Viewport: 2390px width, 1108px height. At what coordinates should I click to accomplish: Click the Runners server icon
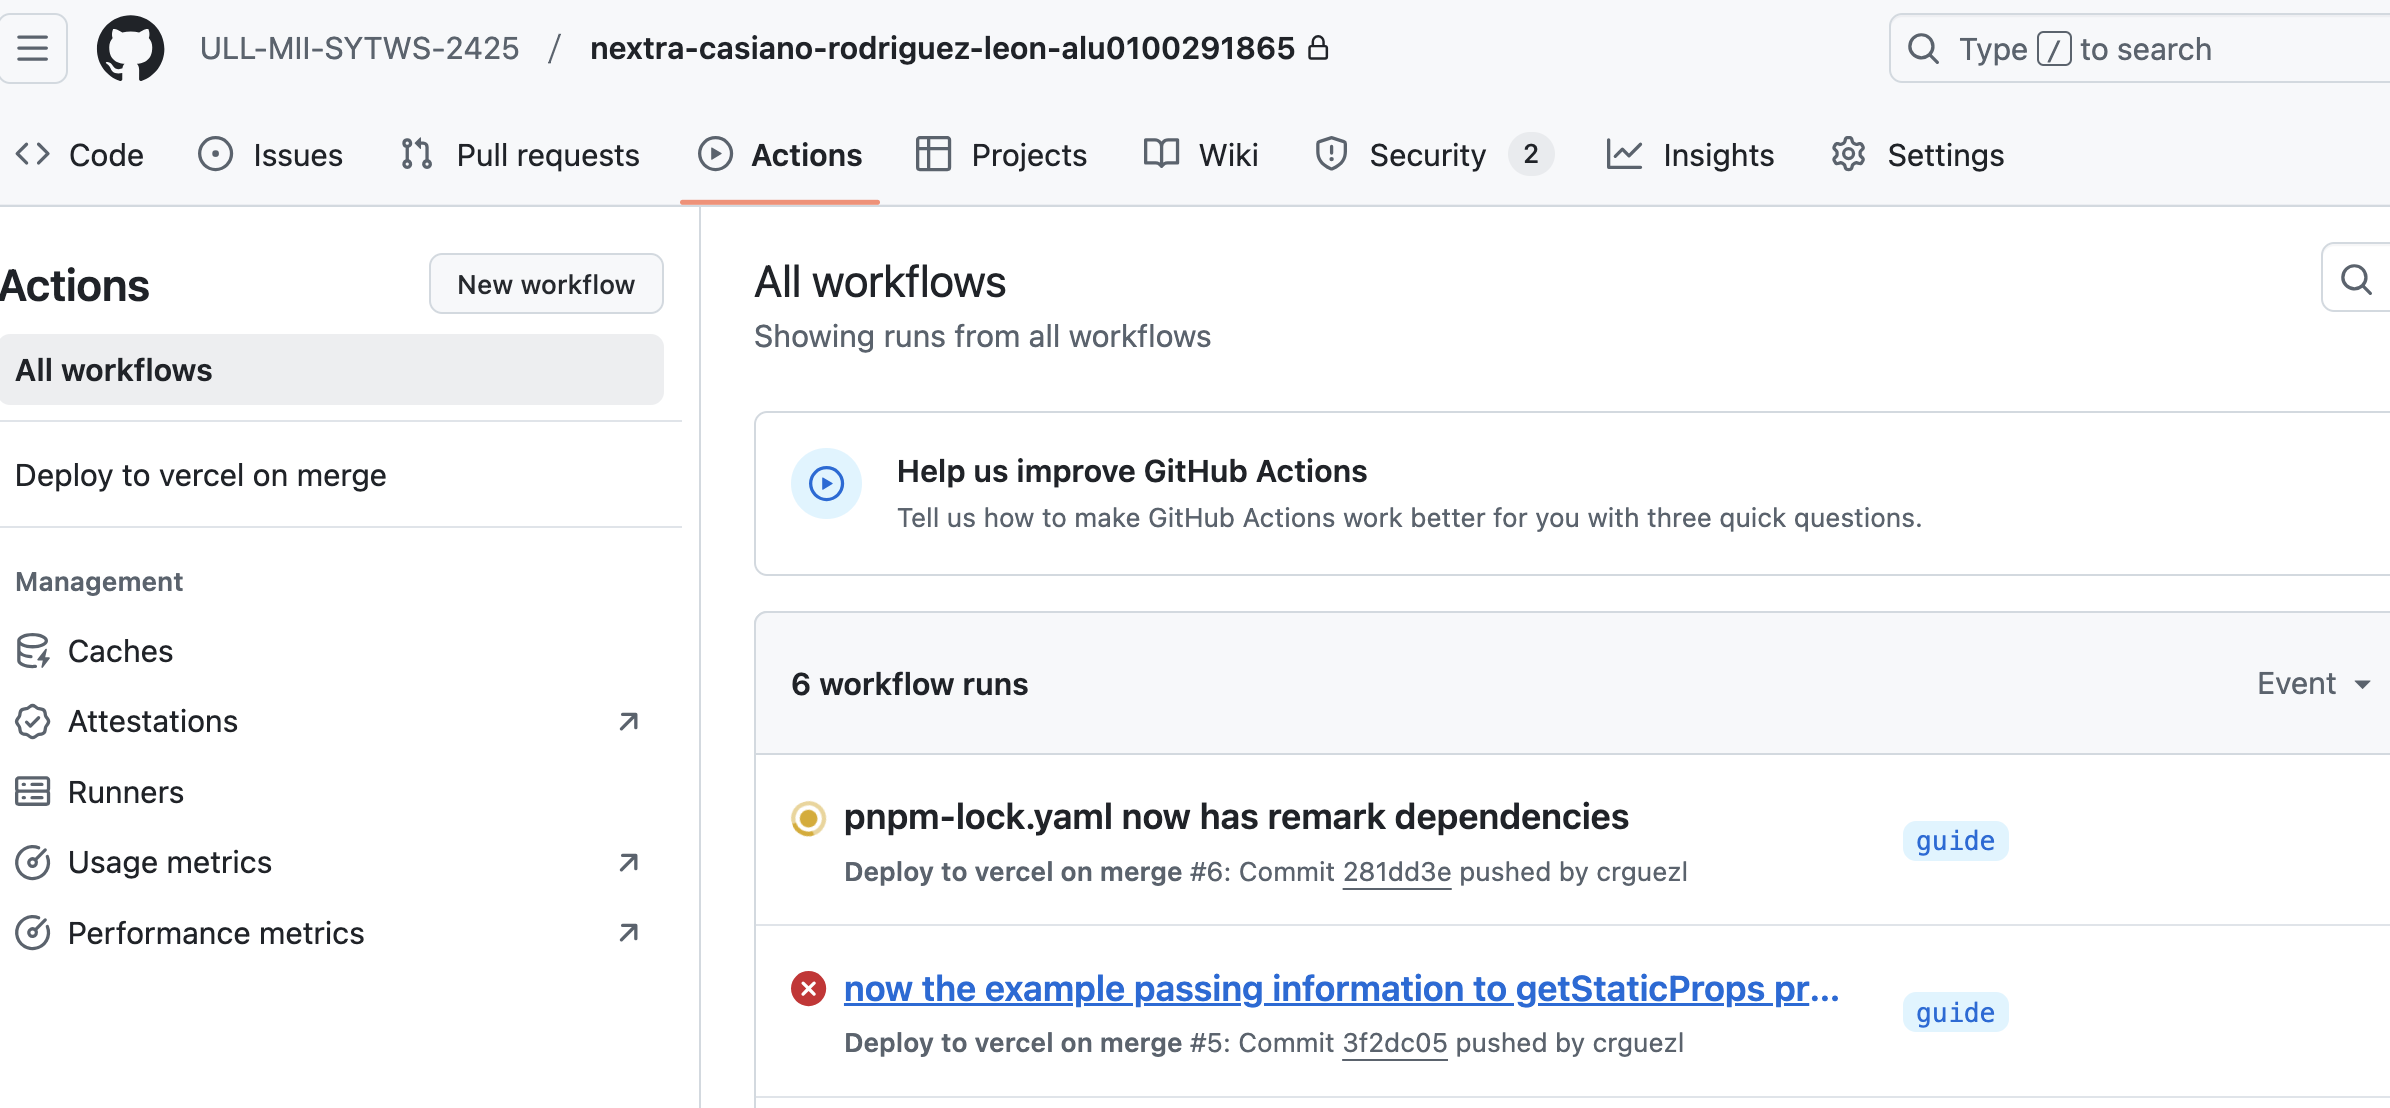[x=33, y=792]
